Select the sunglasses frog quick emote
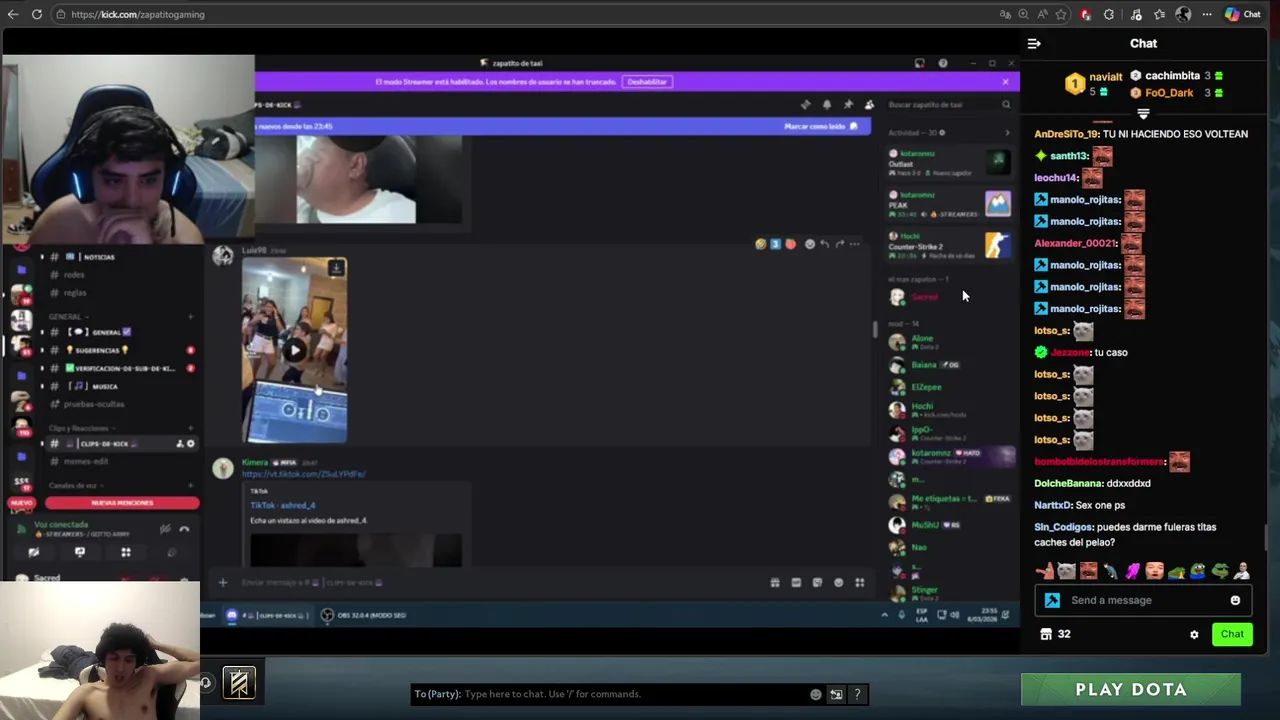1280x720 pixels. (x=1220, y=571)
